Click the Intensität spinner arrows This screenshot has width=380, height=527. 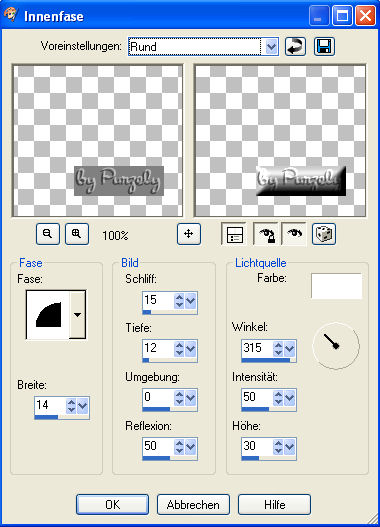pyautogui.click(x=278, y=398)
